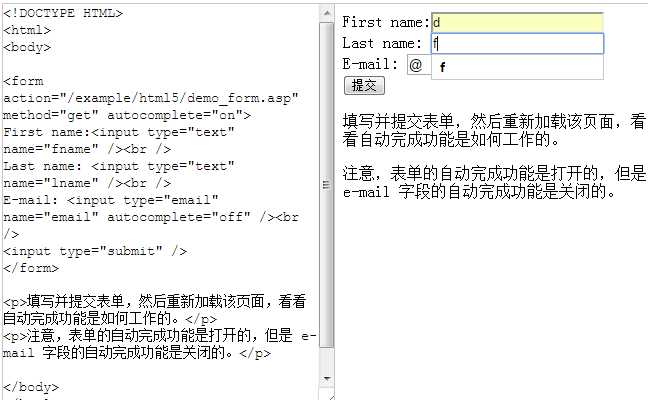The width and height of the screenshot is (648, 400).
Task: Click code line 'name="email" autocomplete="off" /><br'
Action: click(151, 217)
